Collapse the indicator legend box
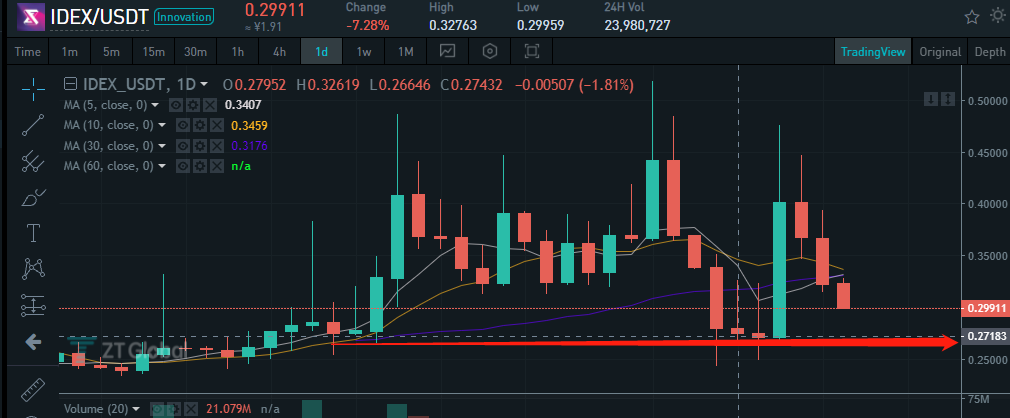This screenshot has height=418, width=1010. 71,84
